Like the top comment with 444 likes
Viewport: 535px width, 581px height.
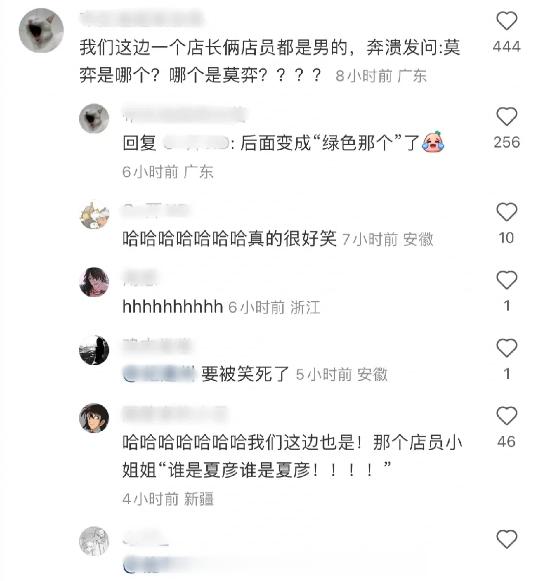pyautogui.click(x=506, y=20)
